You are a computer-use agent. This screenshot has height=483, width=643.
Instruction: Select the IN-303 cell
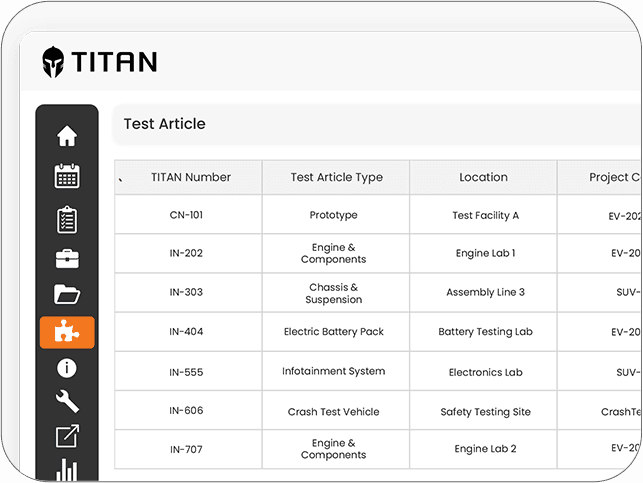(x=188, y=292)
